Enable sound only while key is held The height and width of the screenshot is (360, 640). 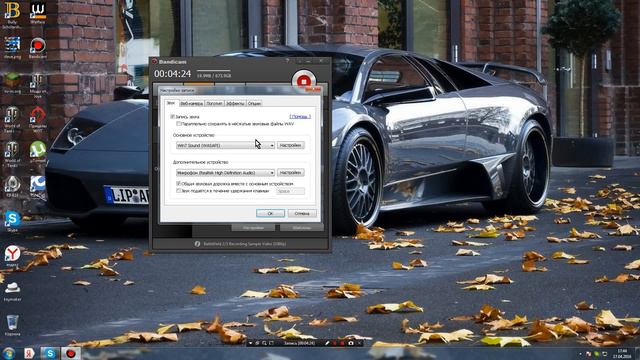pyautogui.click(x=178, y=191)
